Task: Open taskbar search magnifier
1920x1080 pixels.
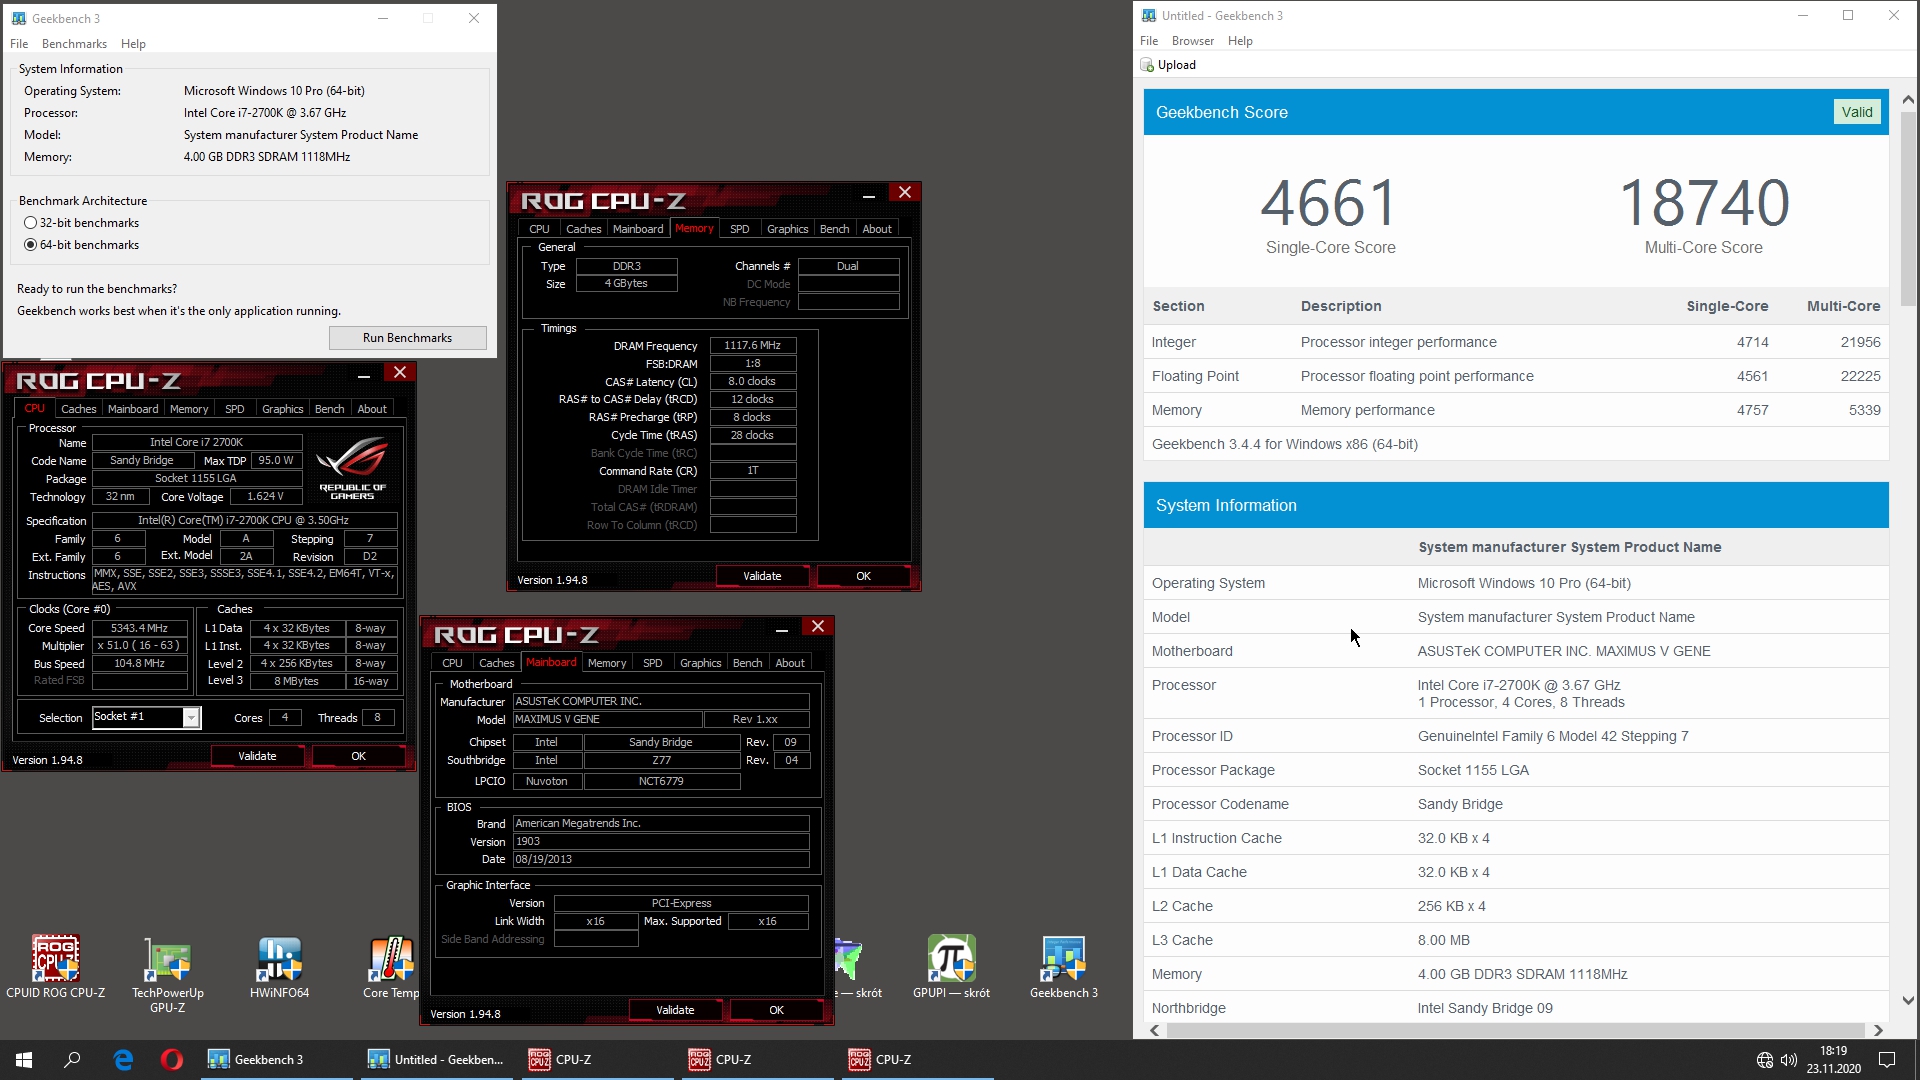Action: 72,1060
